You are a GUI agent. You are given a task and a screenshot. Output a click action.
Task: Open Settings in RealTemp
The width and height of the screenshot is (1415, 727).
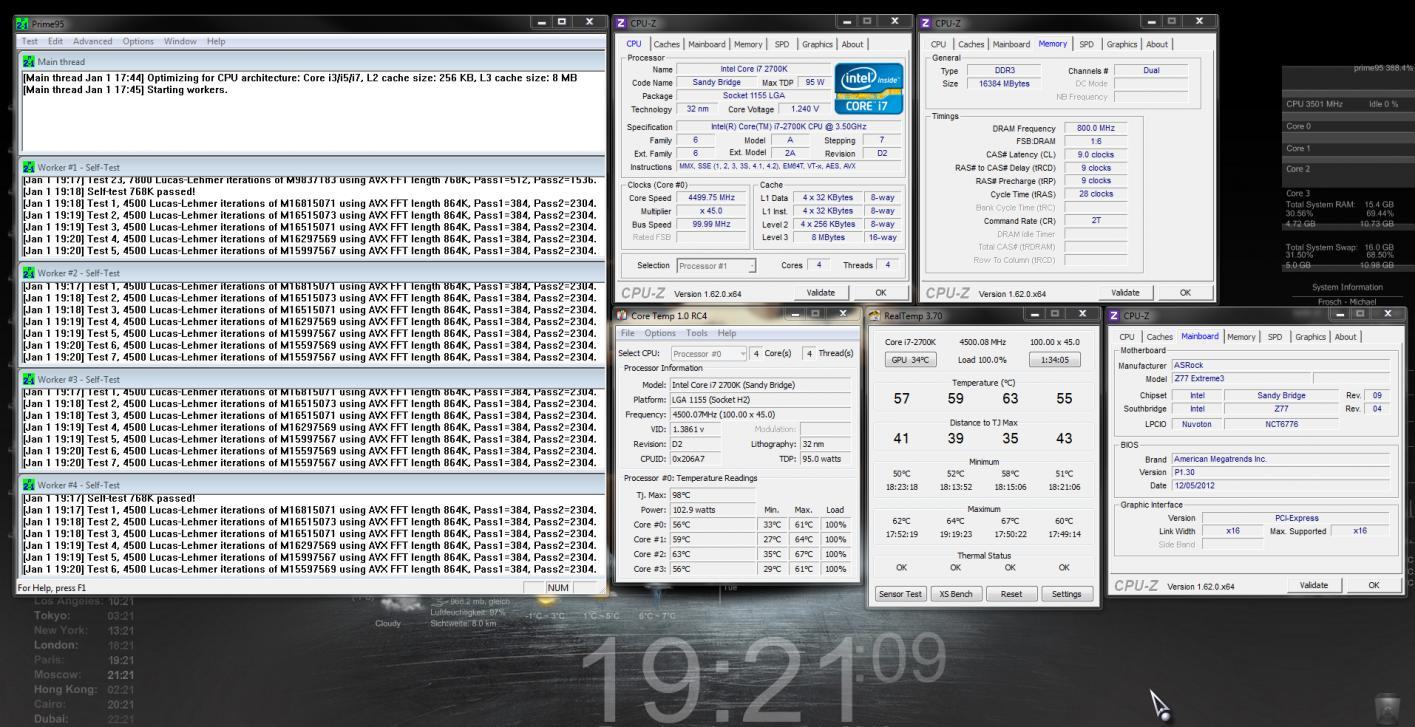(1066, 594)
